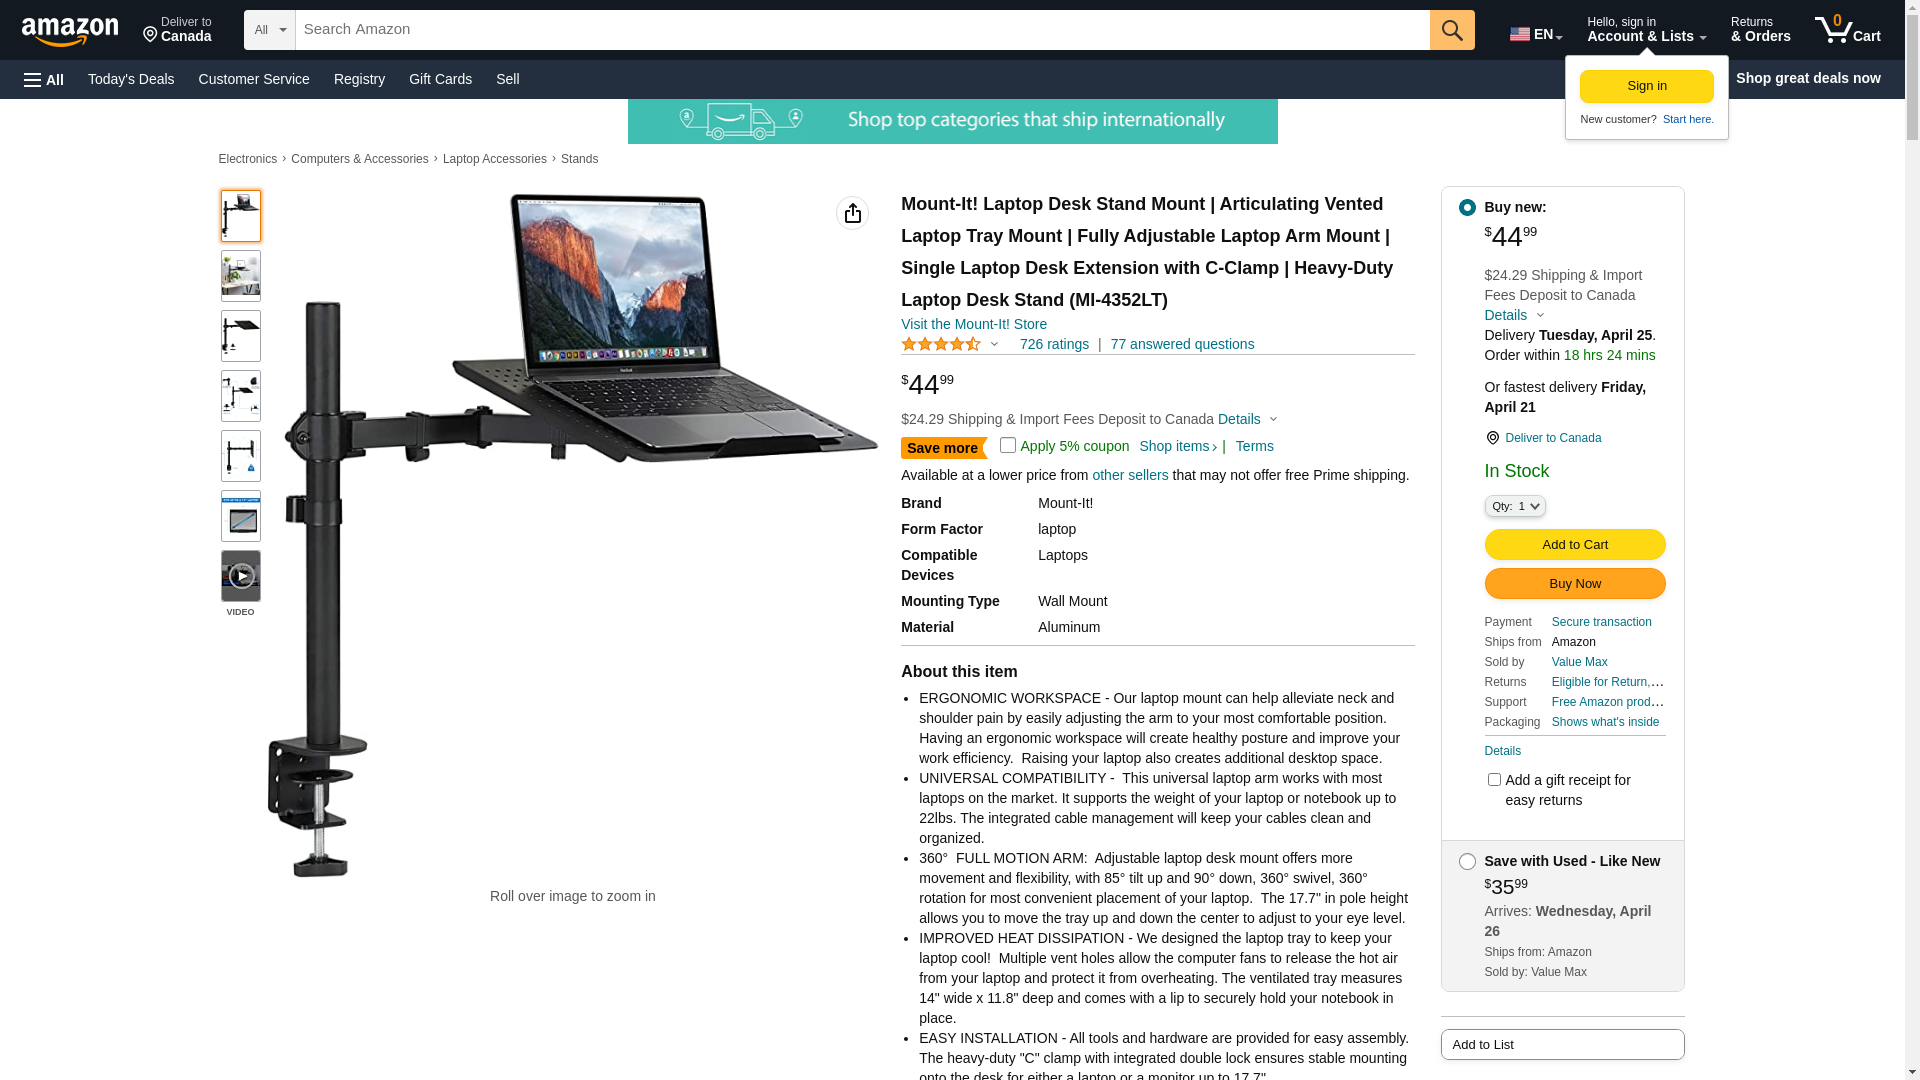Click the search magnifier button
Image resolution: width=1920 pixels, height=1080 pixels.
coord(1452,30)
